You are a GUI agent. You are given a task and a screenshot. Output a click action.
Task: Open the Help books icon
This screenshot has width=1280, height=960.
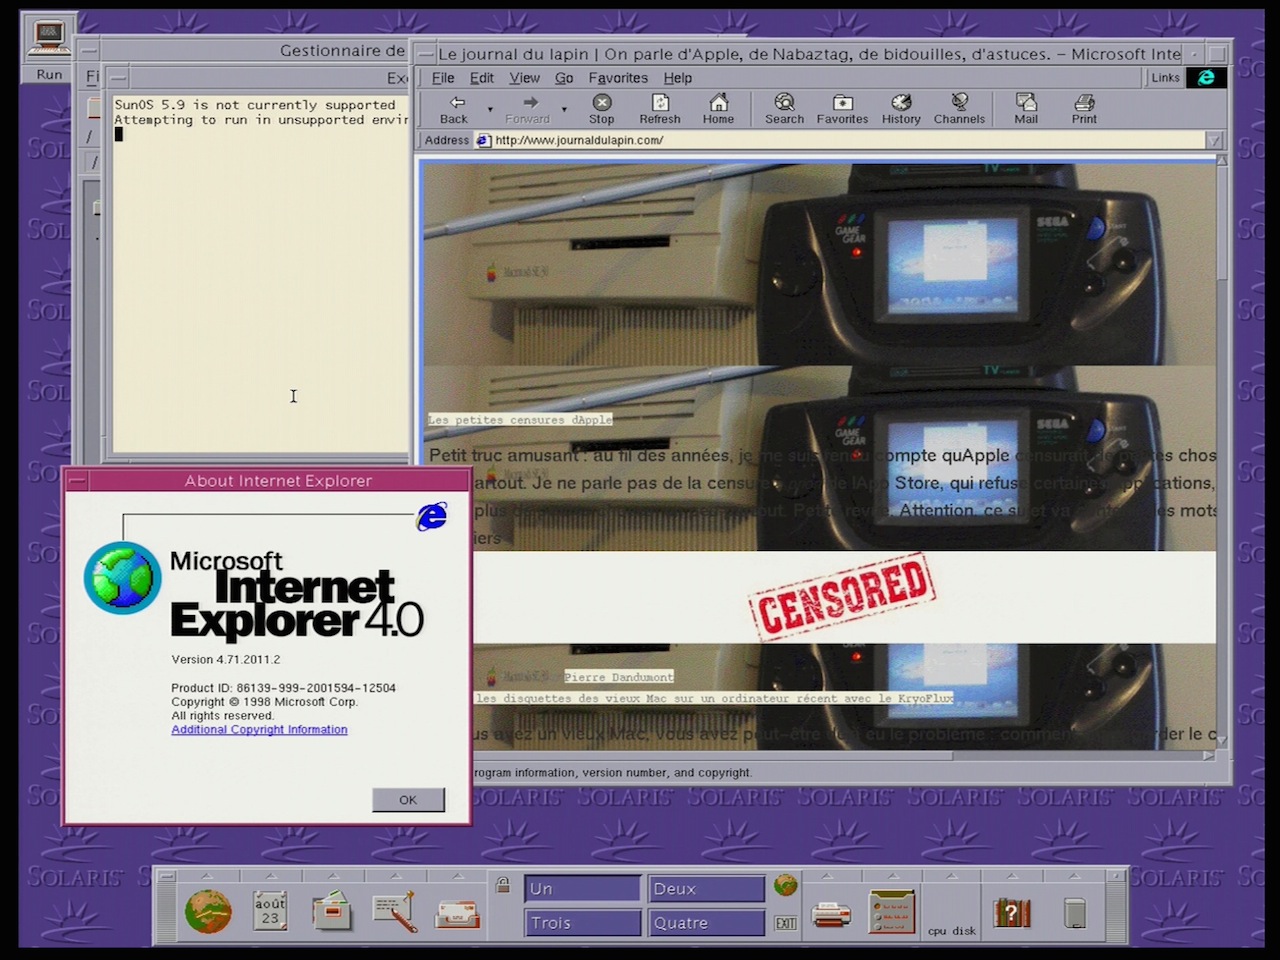tap(1011, 912)
